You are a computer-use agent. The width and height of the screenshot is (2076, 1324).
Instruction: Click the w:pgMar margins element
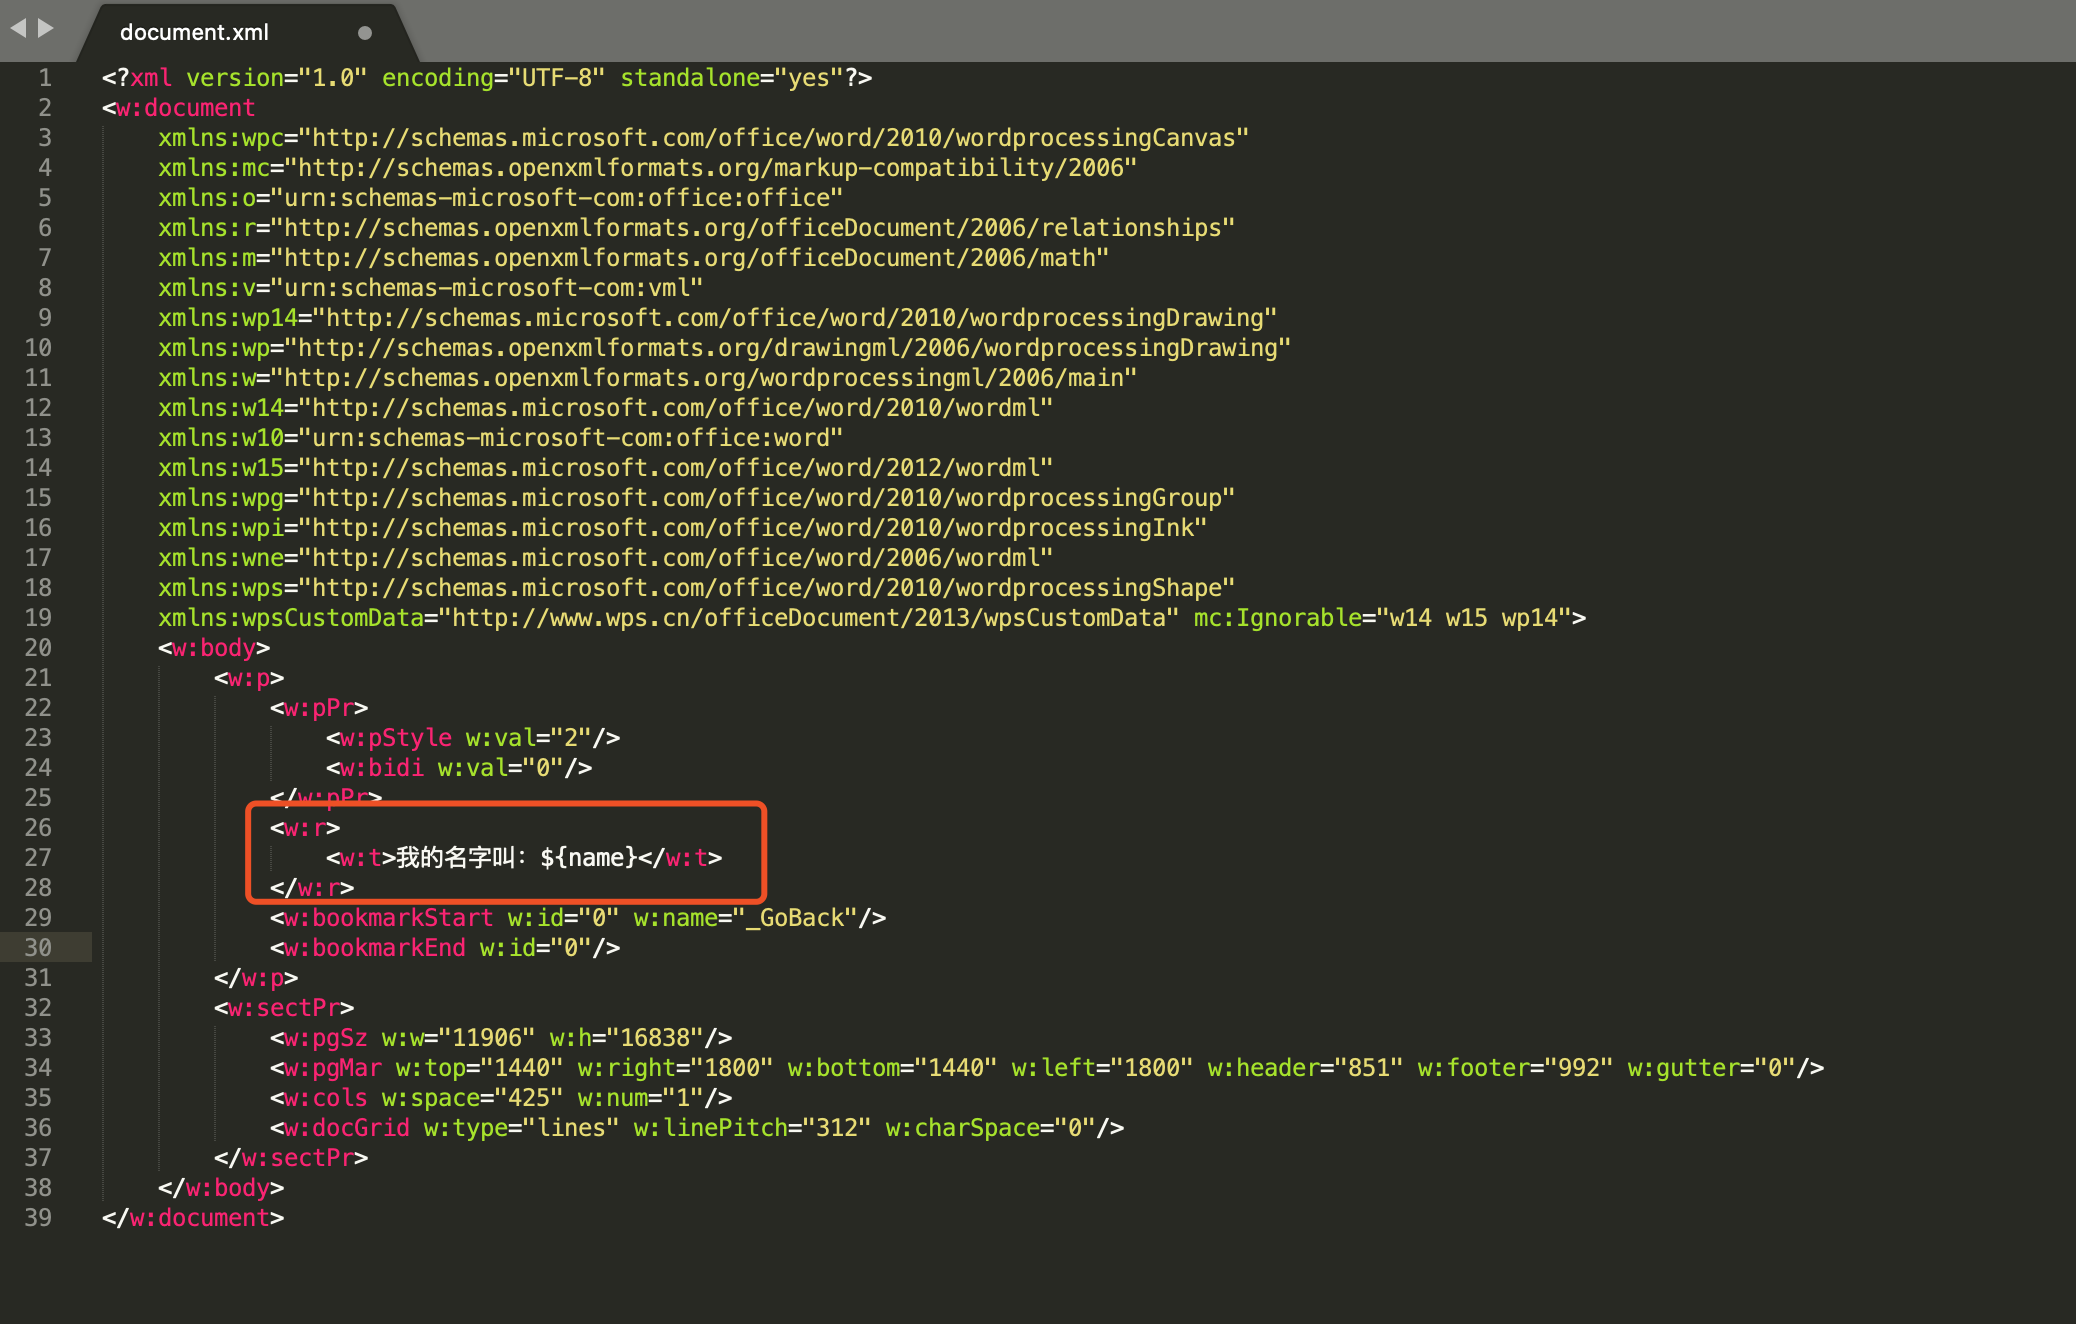point(1047,1067)
